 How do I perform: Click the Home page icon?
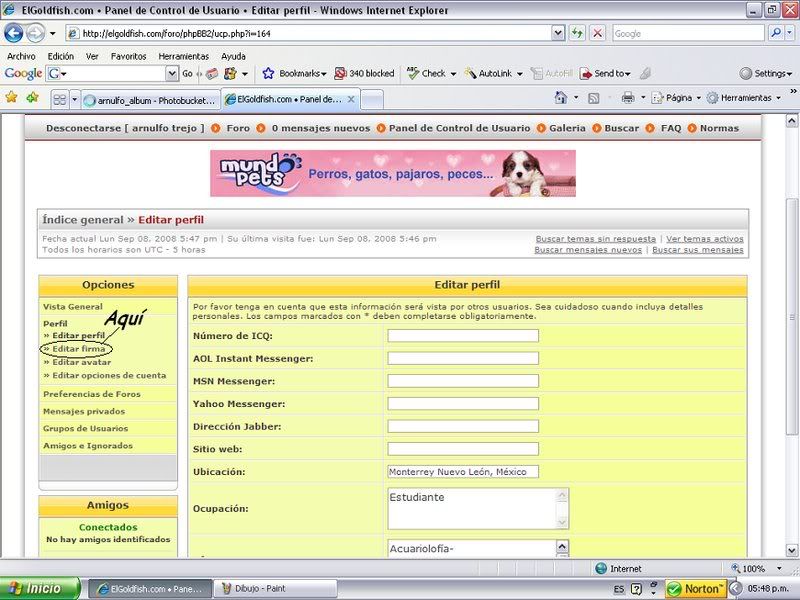[x=560, y=97]
